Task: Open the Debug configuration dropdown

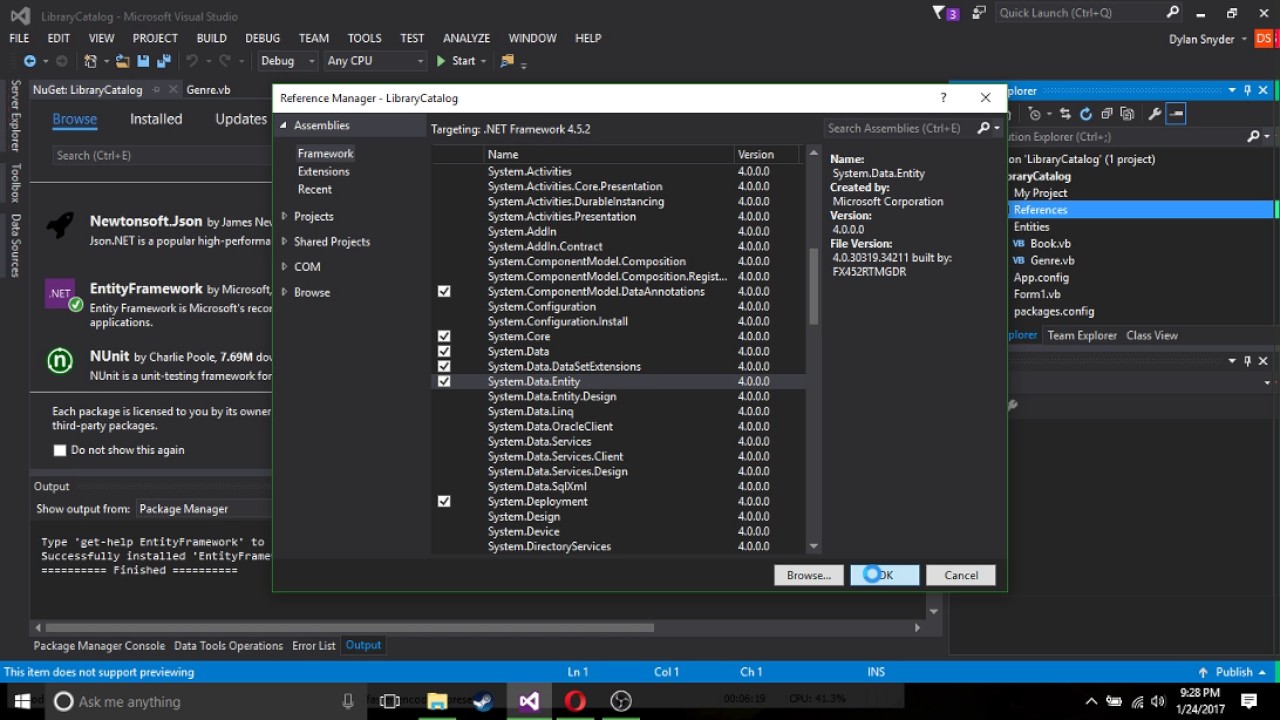Action: point(286,61)
